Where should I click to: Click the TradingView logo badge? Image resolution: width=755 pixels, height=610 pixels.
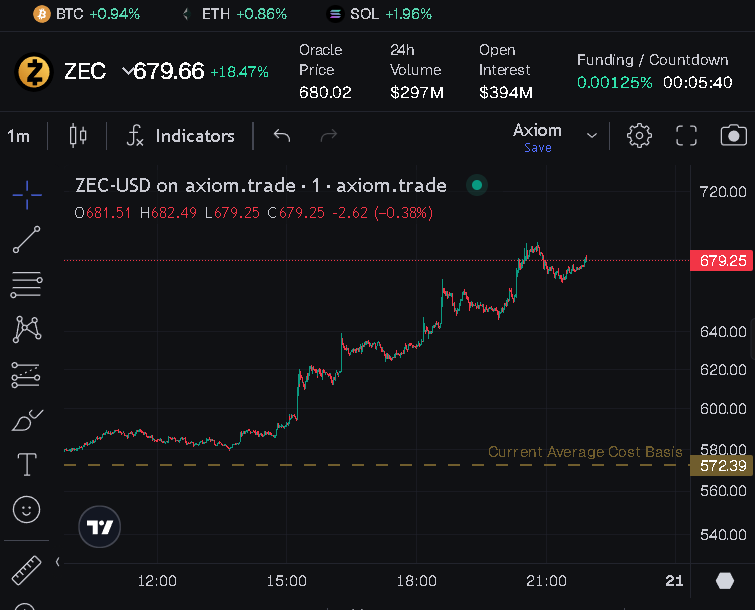[x=100, y=527]
